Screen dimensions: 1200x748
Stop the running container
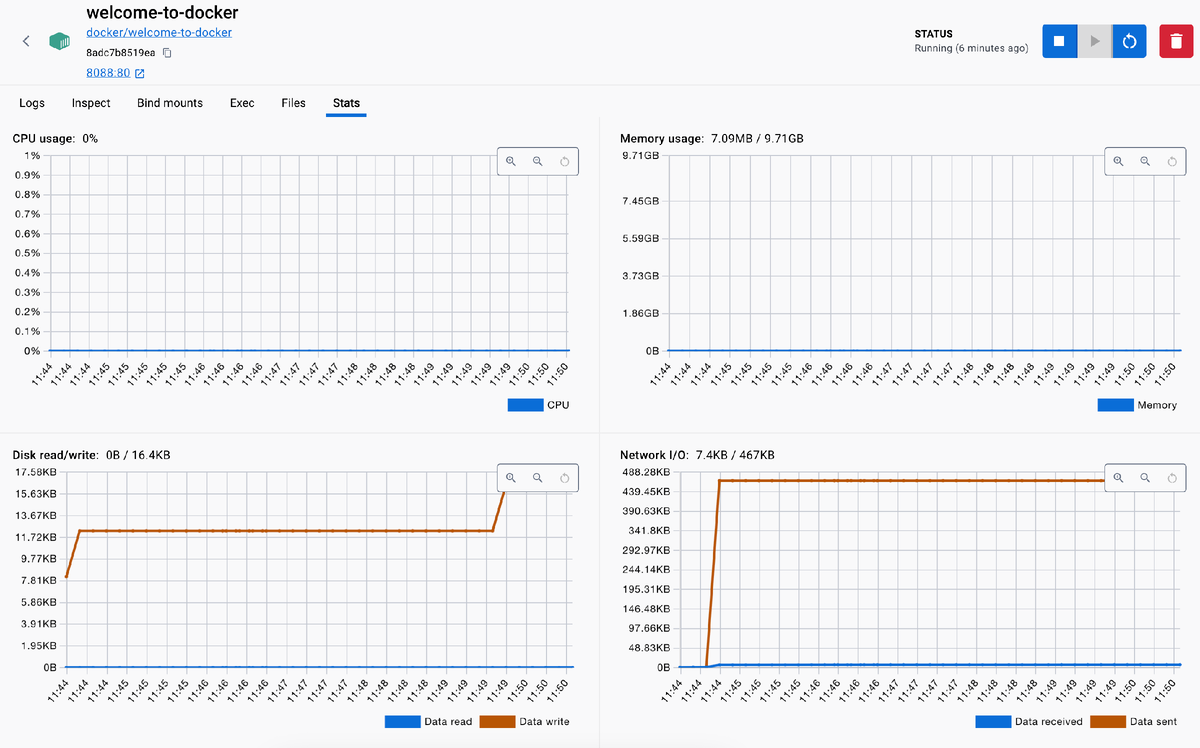(1059, 41)
